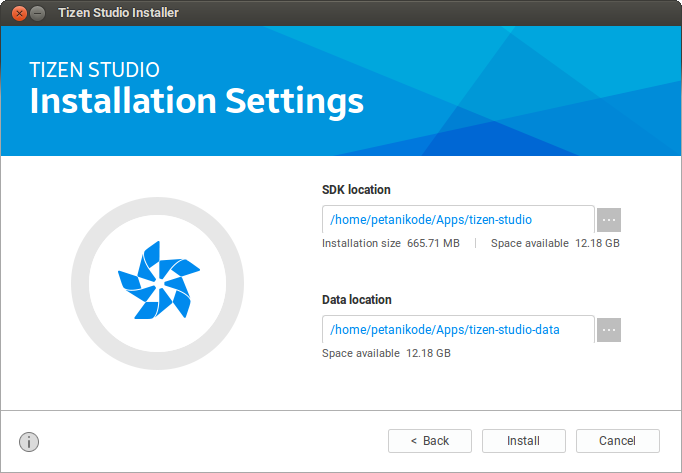Browse for Data location folder
The height and width of the screenshot is (473, 682).
click(x=609, y=330)
